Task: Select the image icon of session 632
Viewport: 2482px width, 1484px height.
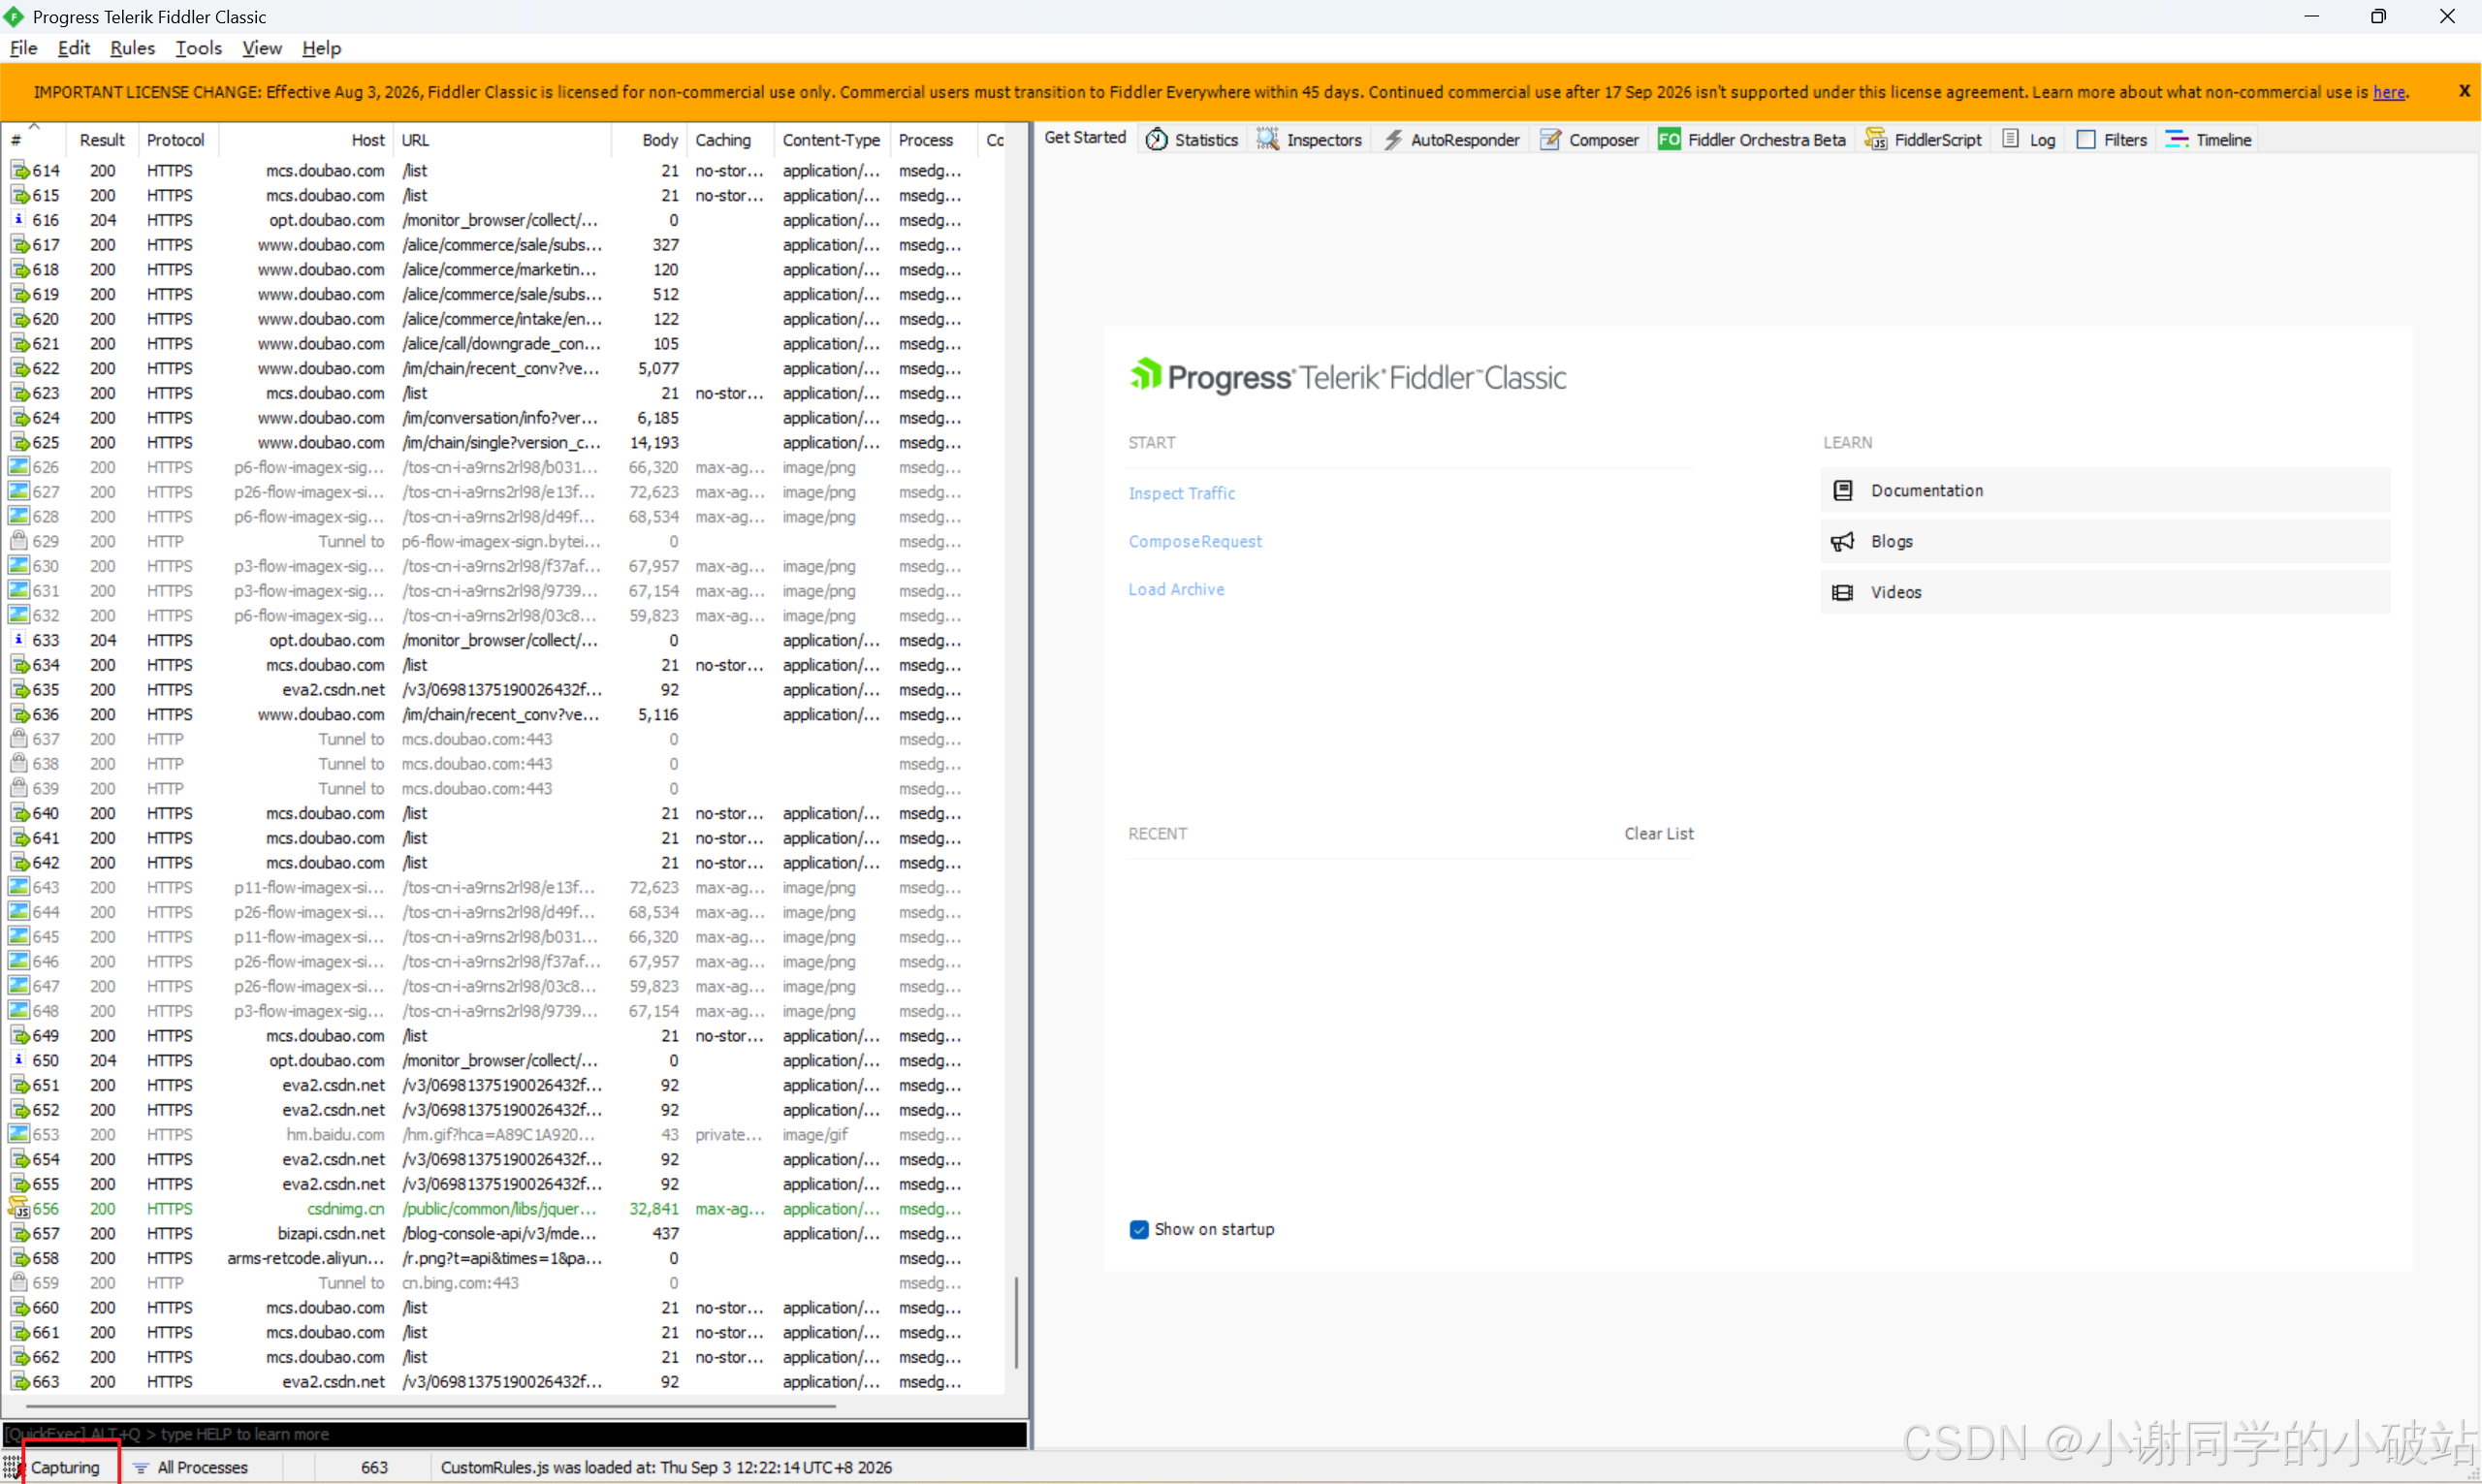Action: [19, 616]
